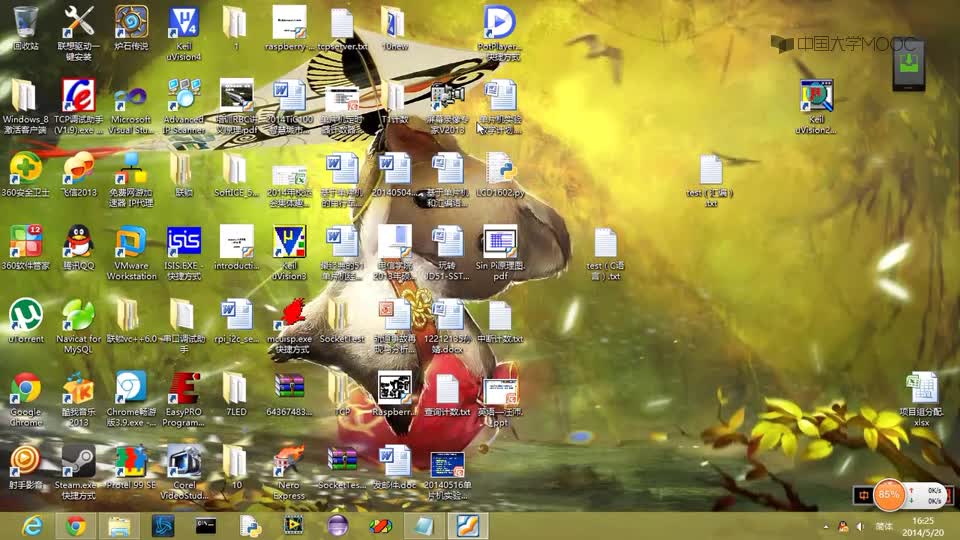Screen dimensions: 960x540
Task: Launch mcuisp.exe shortcut
Action: [x=289, y=326]
